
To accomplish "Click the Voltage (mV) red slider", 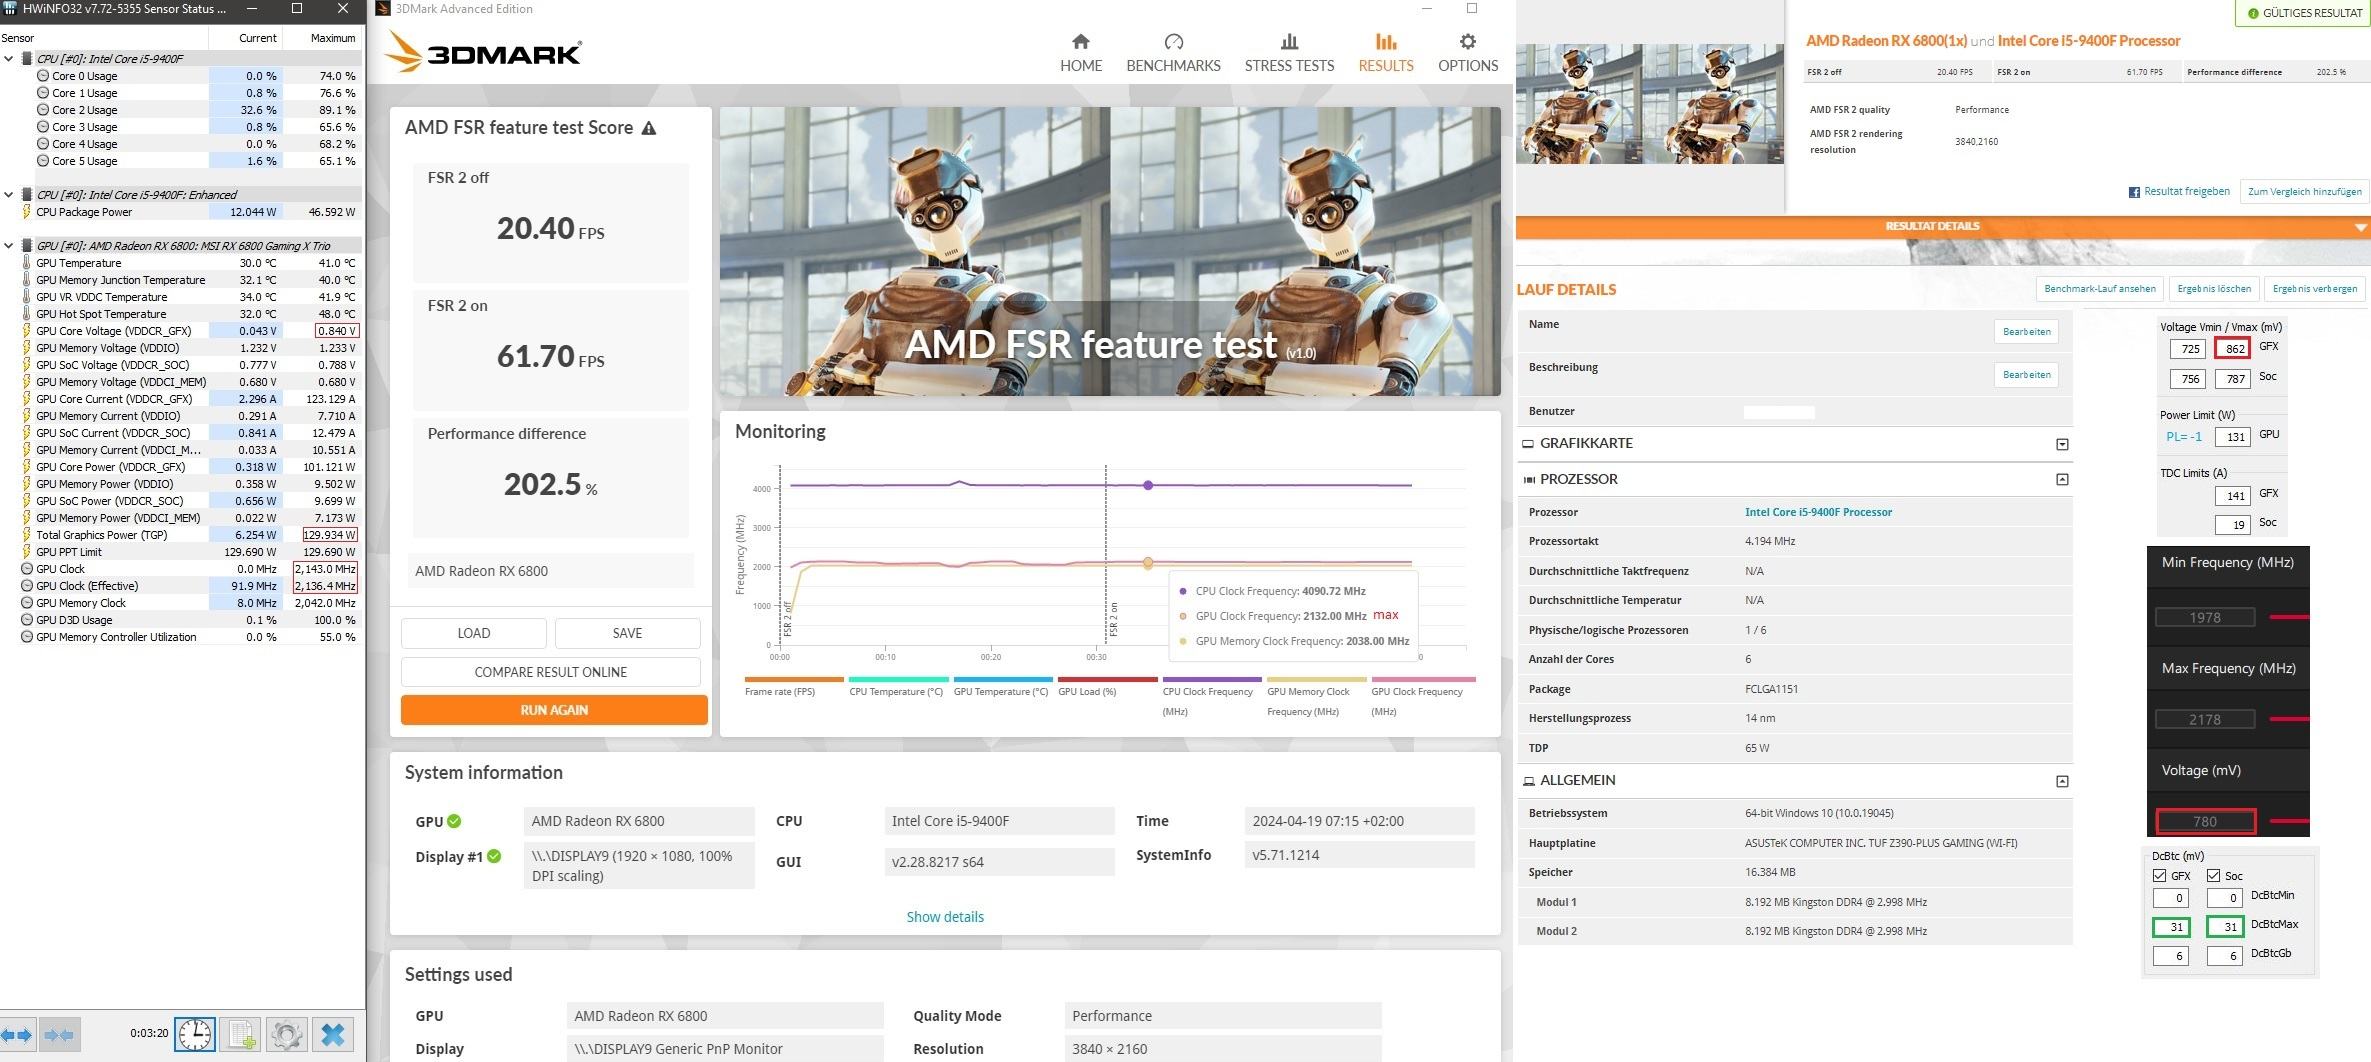I will [2289, 821].
